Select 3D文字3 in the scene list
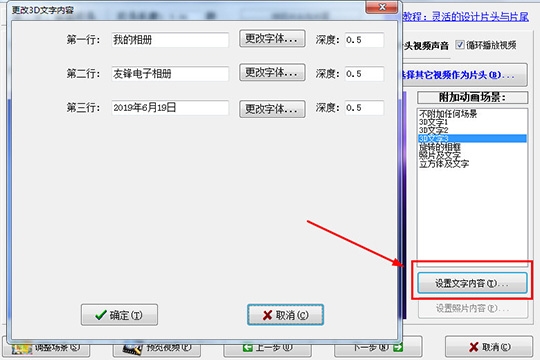Image resolution: width=540 pixels, height=360 pixels. pyautogui.click(x=472, y=138)
